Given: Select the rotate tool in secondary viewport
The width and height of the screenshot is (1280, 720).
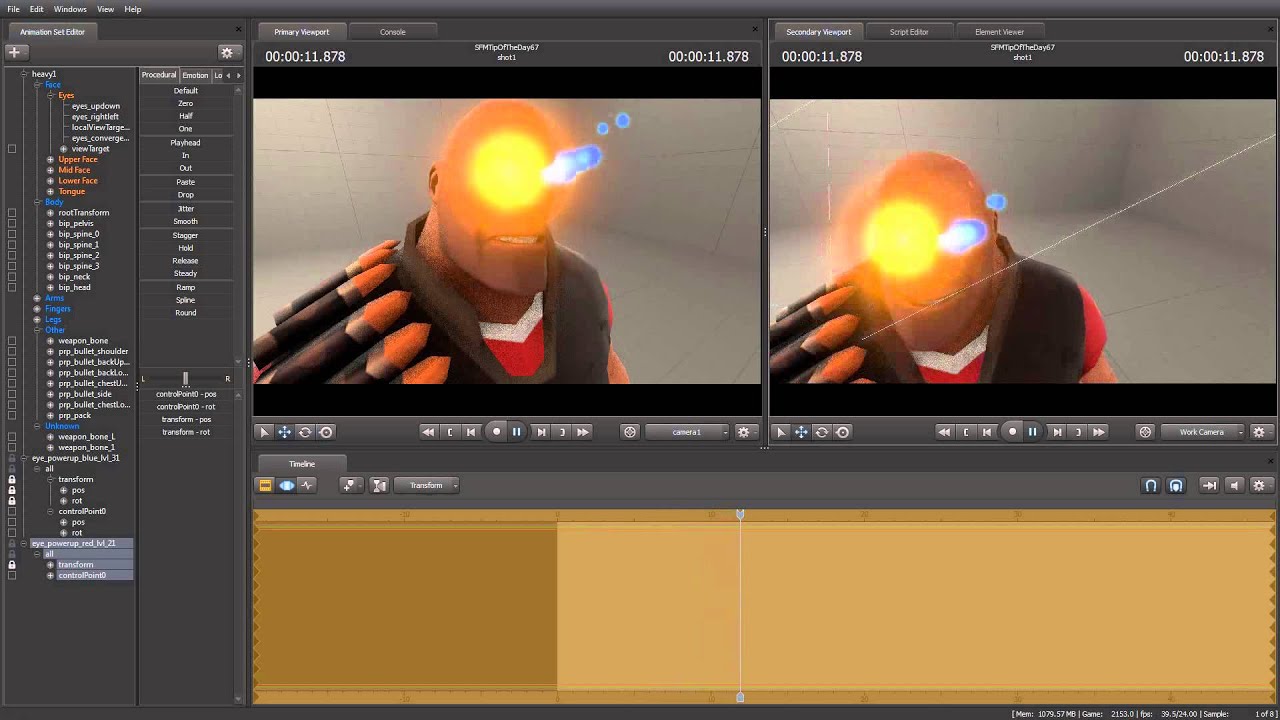Looking at the screenshot, I should (821, 432).
